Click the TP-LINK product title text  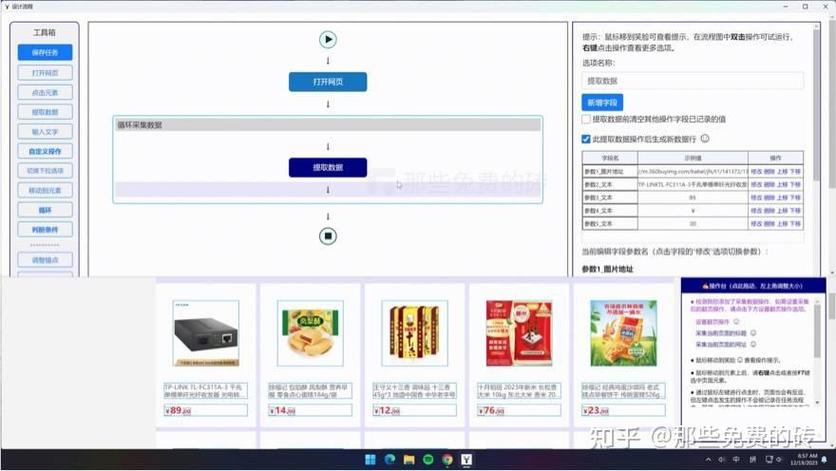[x=206, y=390]
